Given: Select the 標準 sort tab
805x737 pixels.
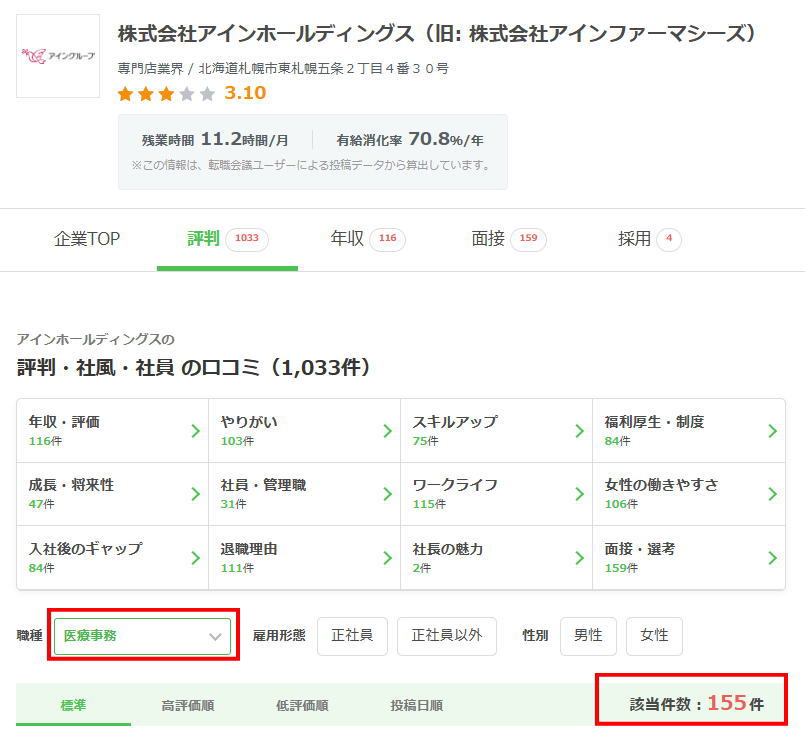Looking at the screenshot, I should tap(73, 705).
